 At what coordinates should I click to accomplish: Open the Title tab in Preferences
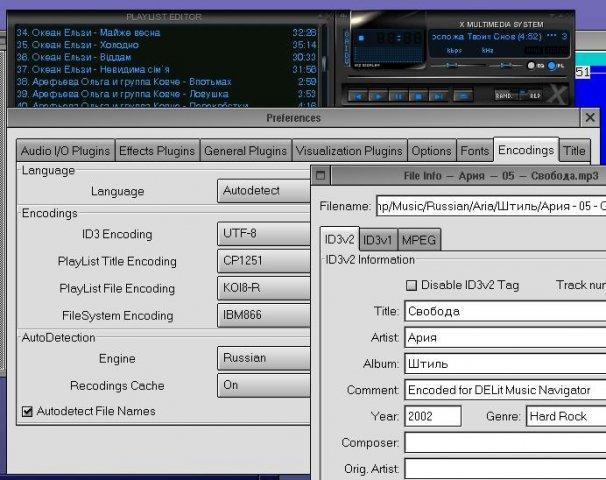pos(574,151)
